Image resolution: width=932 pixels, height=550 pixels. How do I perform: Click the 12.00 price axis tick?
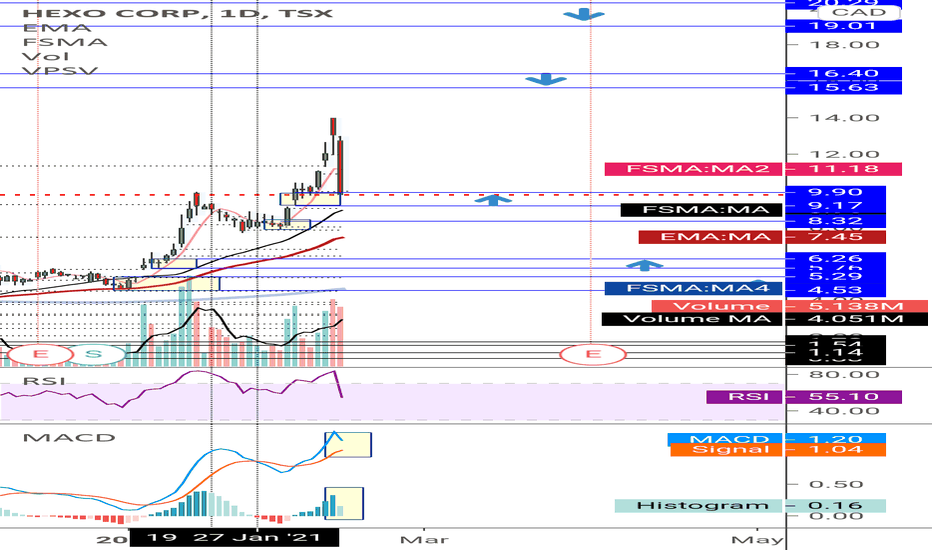[845, 155]
